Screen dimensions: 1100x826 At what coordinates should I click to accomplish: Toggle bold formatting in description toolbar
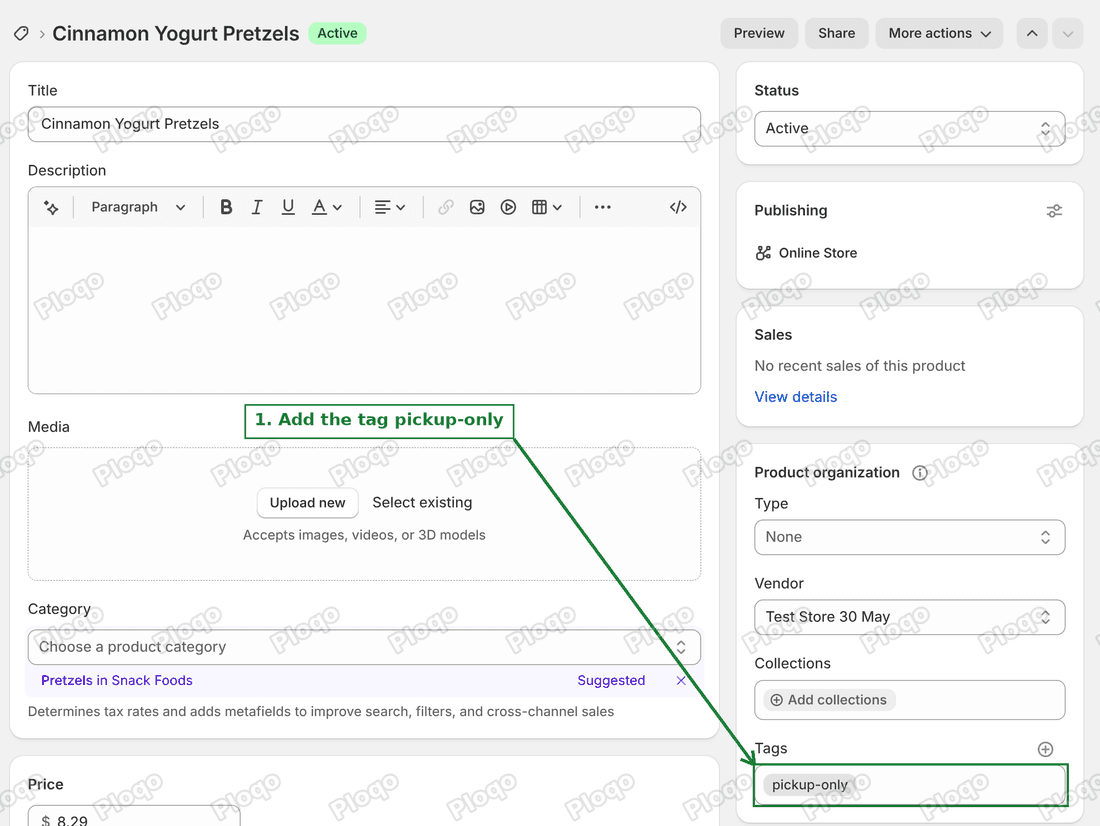[226, 207]
